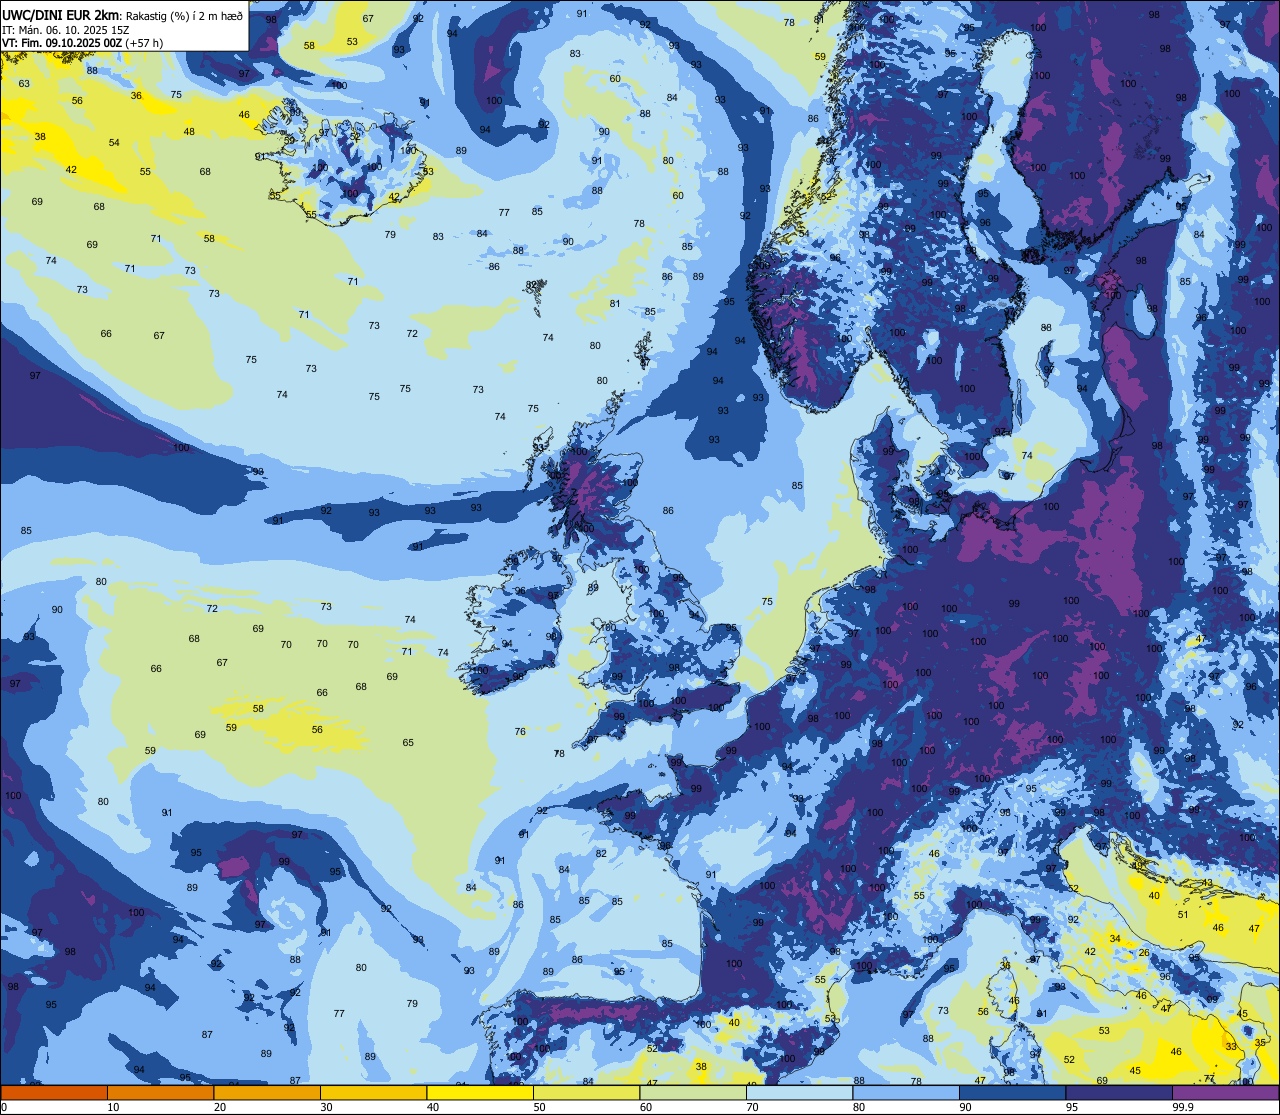1280x1115 pixels.
Task: Pick the light green 60–70 legend segment
Action: [693, 1092]
